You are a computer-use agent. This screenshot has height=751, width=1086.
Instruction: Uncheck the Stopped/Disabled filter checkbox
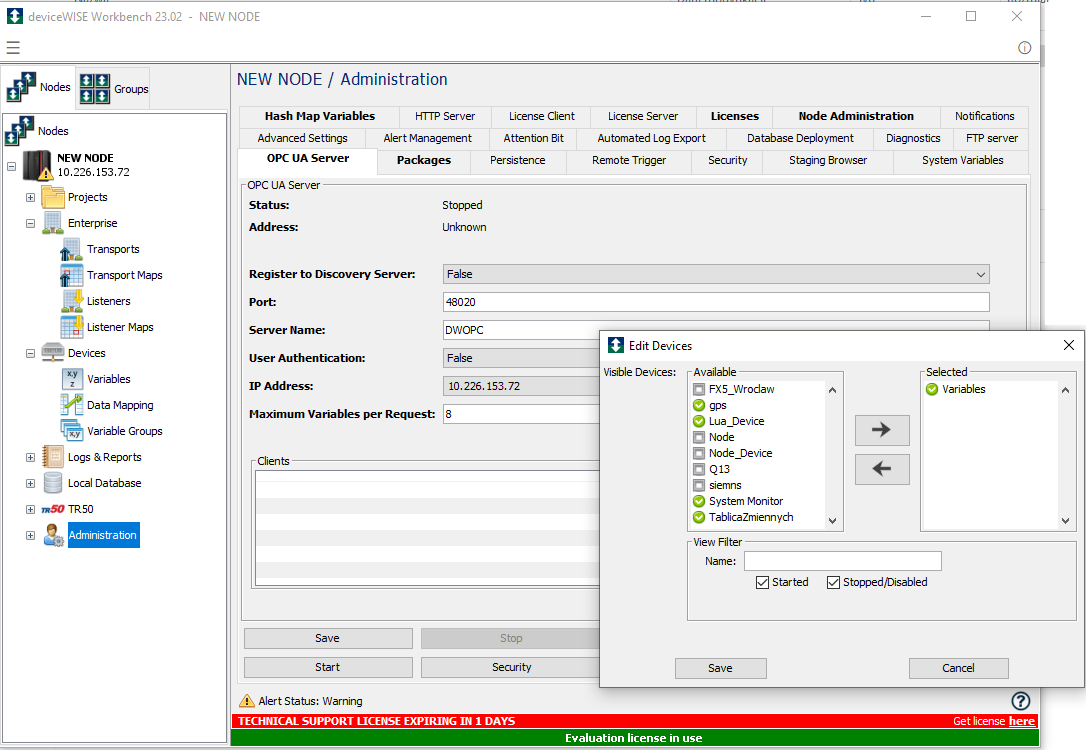833,582
